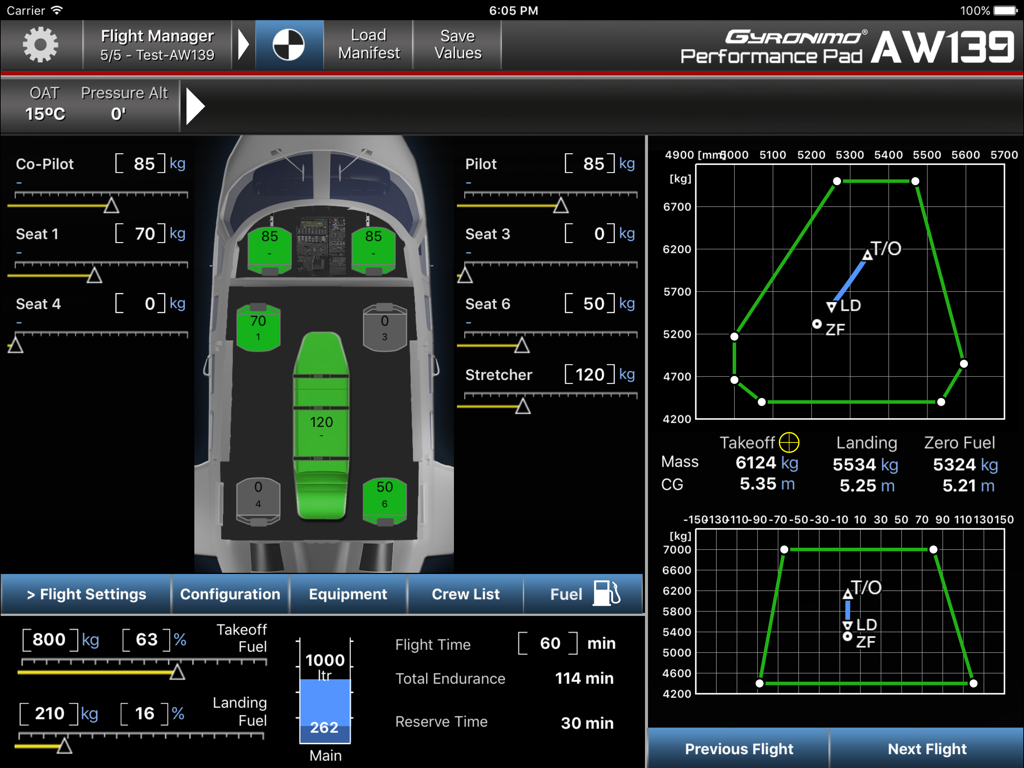Screen dimensions: 1024x768
Task: Click the Load Manifest button
Action: 367,44
